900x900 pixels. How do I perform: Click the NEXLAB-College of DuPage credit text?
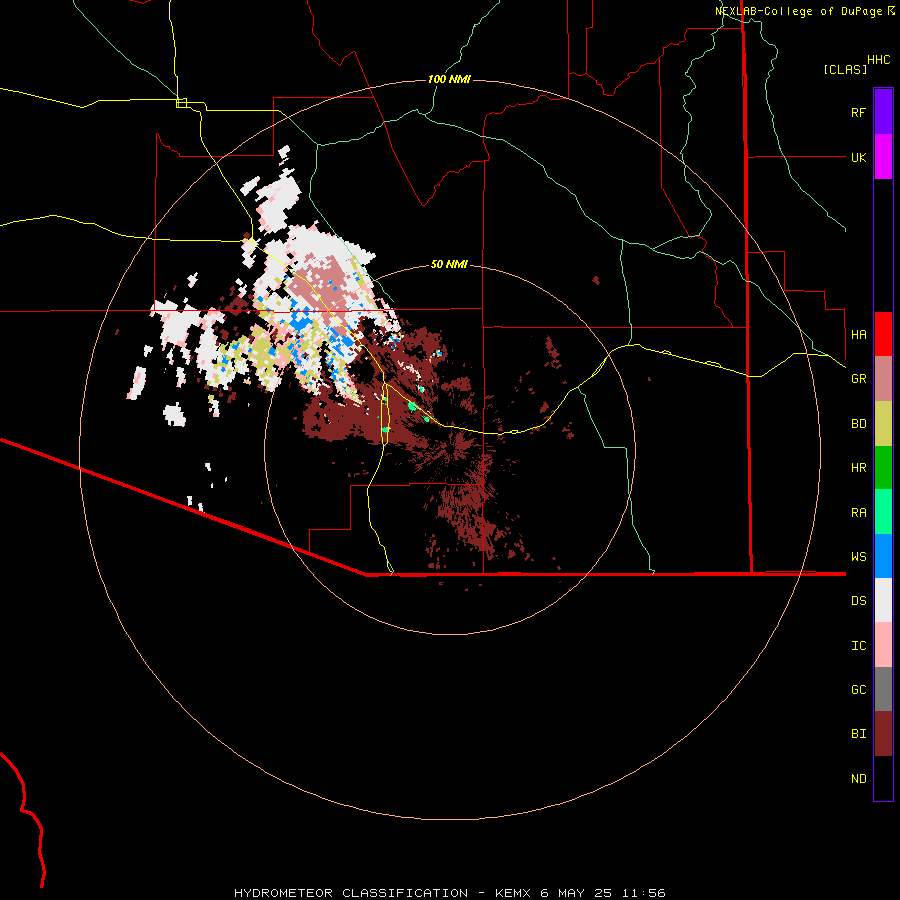tap(804, 11)
